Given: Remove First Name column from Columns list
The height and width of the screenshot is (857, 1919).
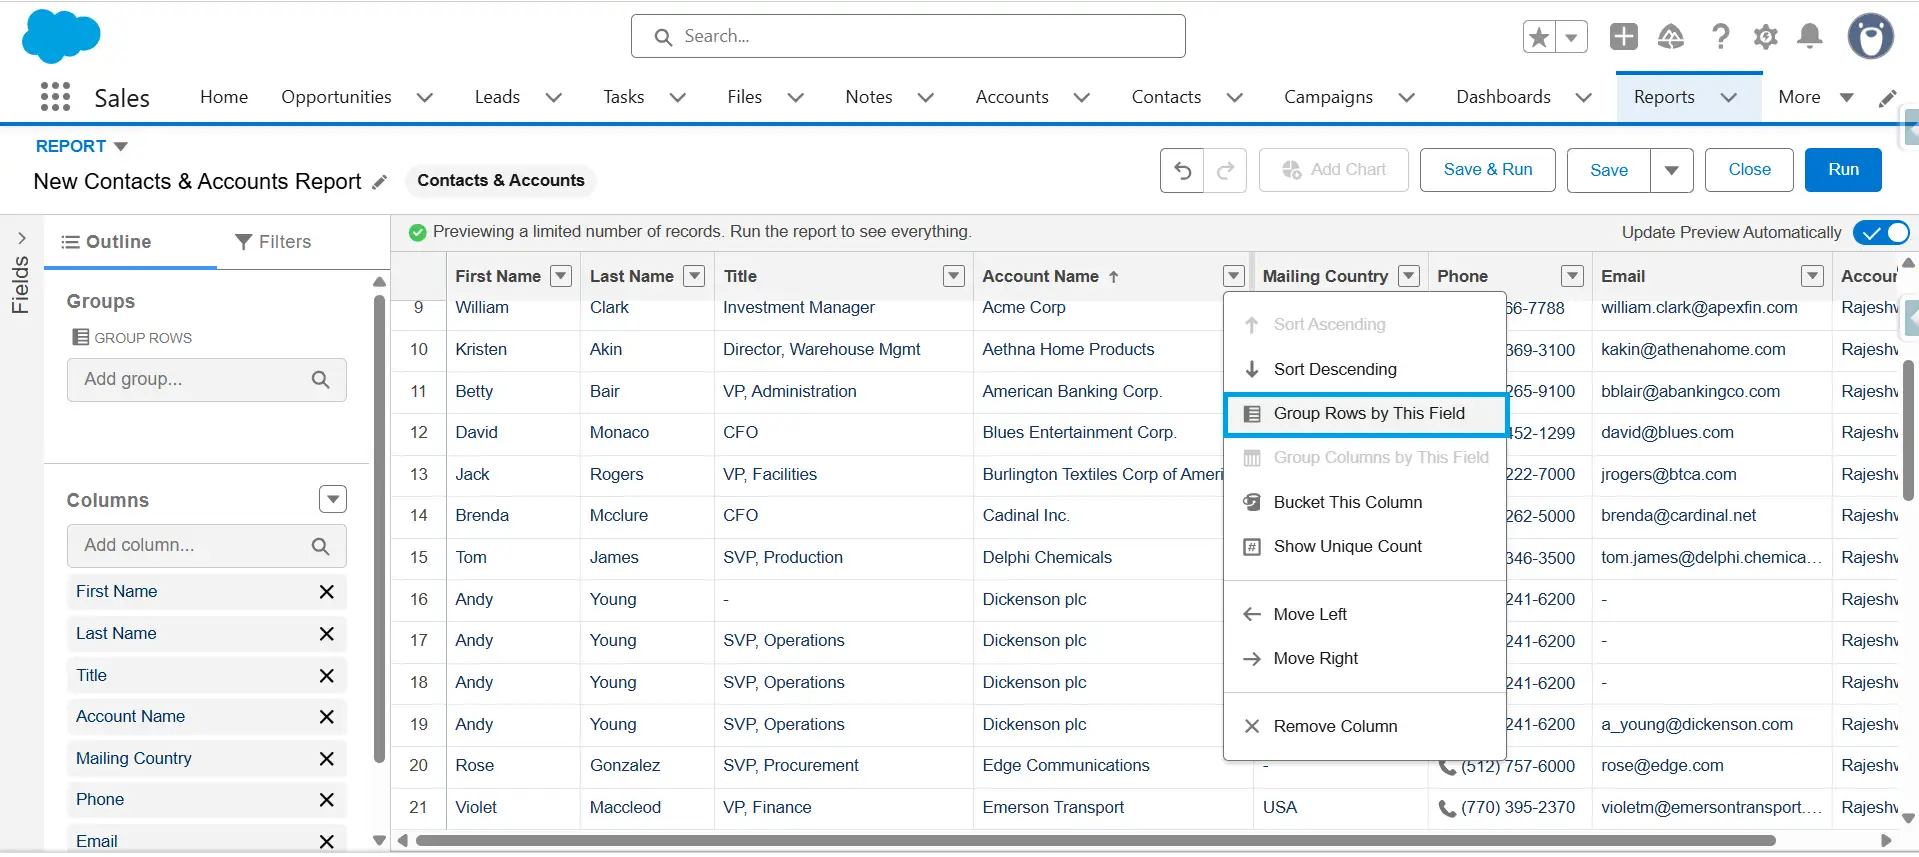Looking at the screenshot, I should coord(326,592).
